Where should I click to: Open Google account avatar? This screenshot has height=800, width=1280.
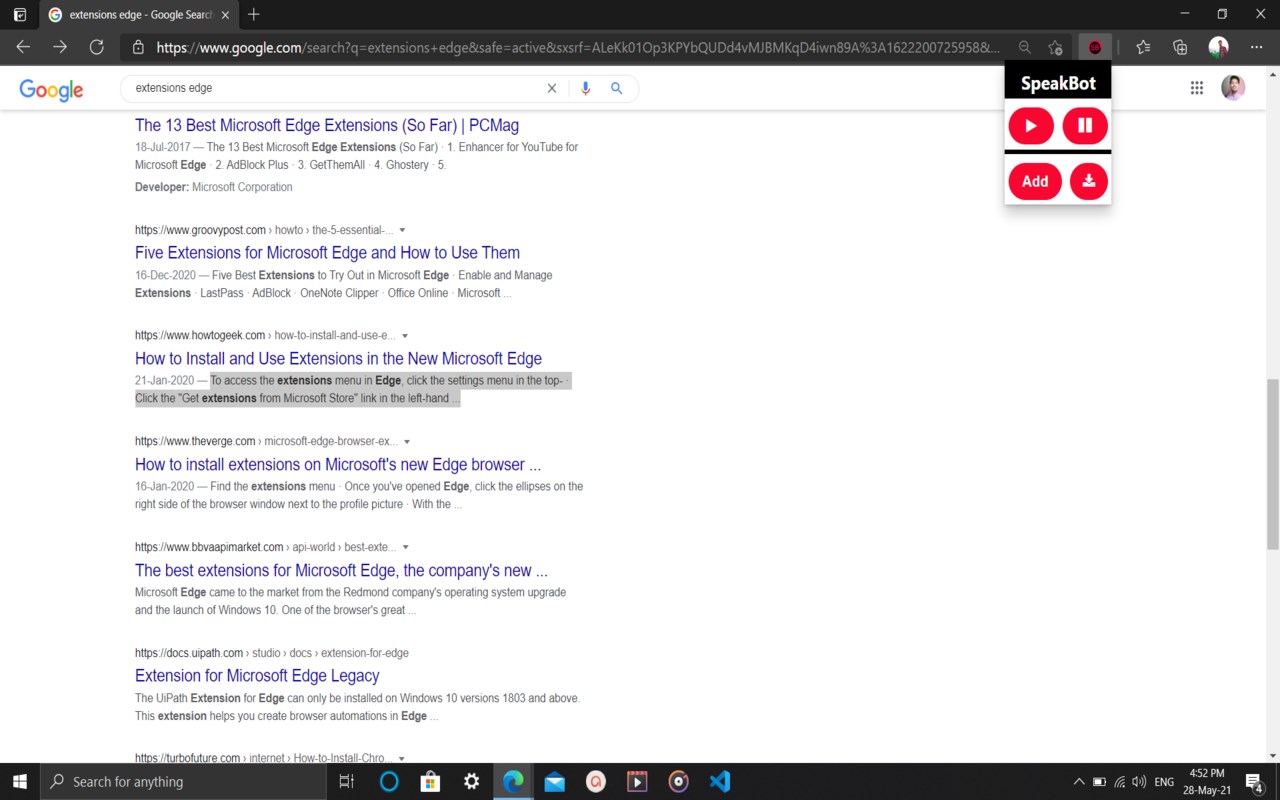1233,88
